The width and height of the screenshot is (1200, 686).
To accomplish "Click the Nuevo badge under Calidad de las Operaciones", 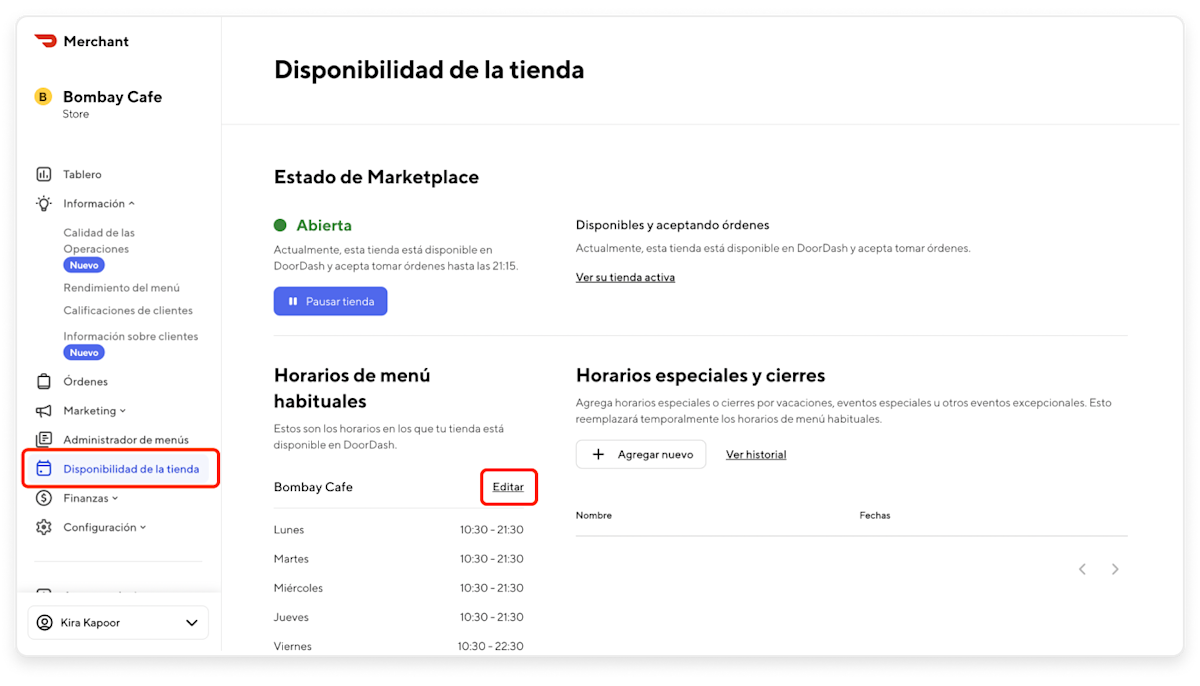I will tap(84, 266).
